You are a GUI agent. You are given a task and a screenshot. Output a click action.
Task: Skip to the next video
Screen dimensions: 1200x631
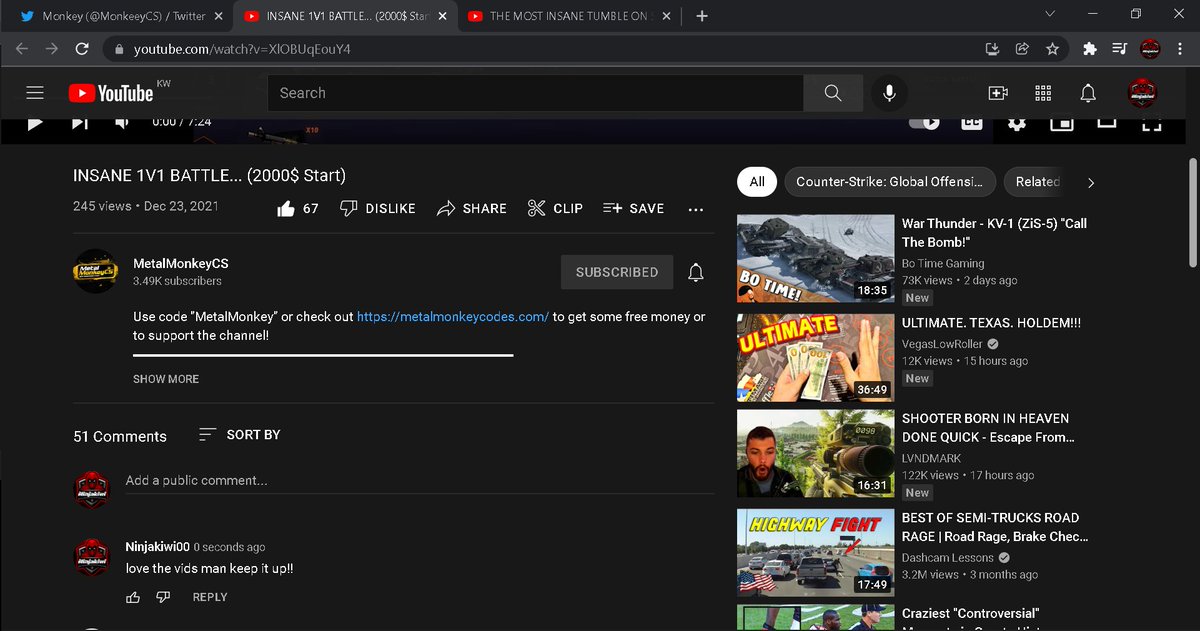pos(80,122)
